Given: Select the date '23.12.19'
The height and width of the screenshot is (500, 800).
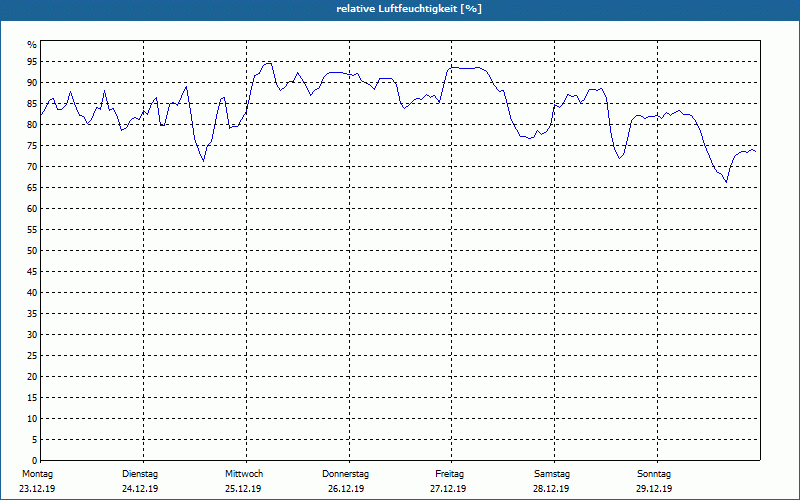Looking at the screenshot, I should point(37,489).
